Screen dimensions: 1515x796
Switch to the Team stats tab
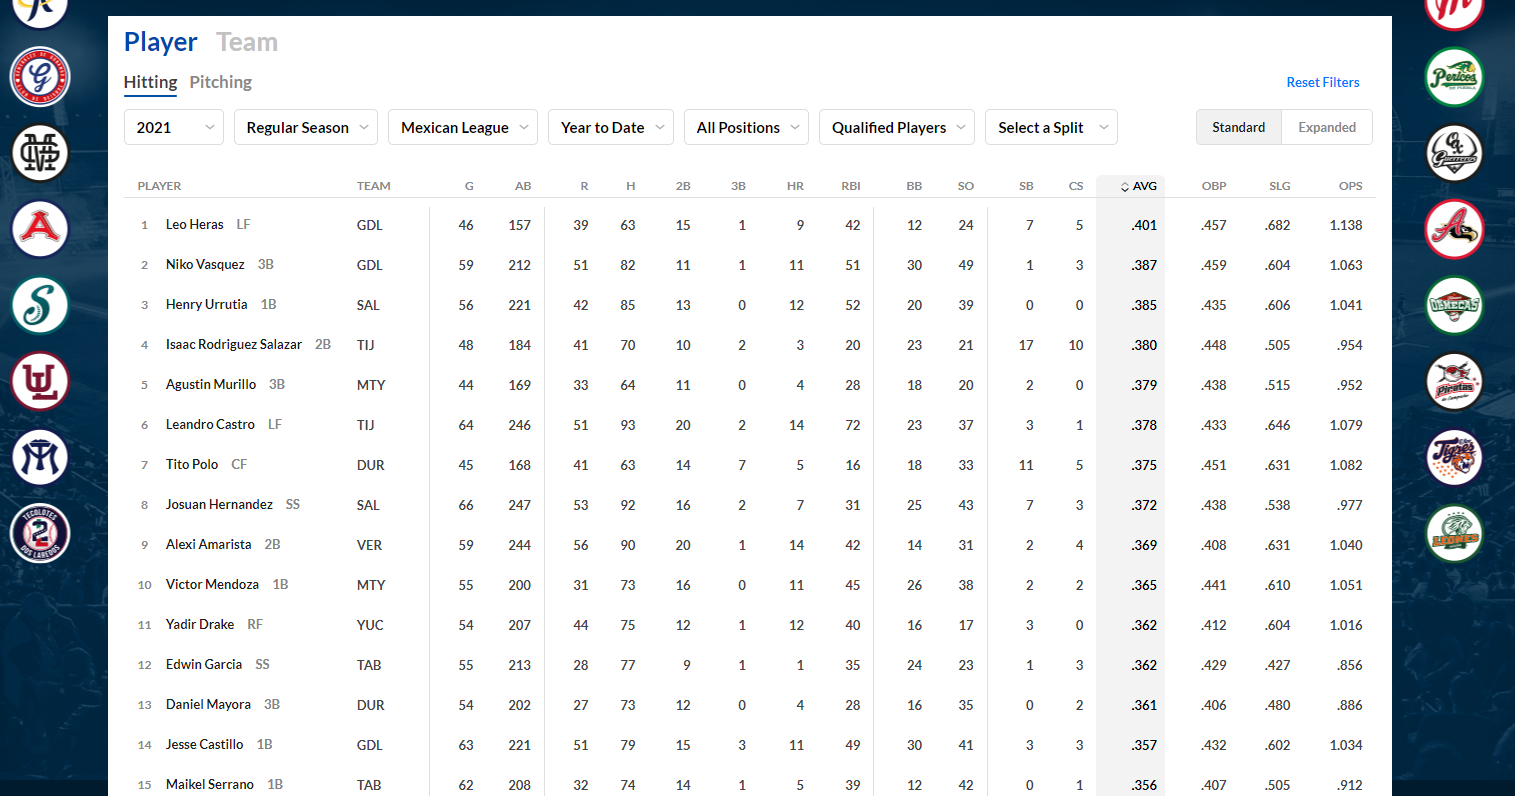click(247, 42)
